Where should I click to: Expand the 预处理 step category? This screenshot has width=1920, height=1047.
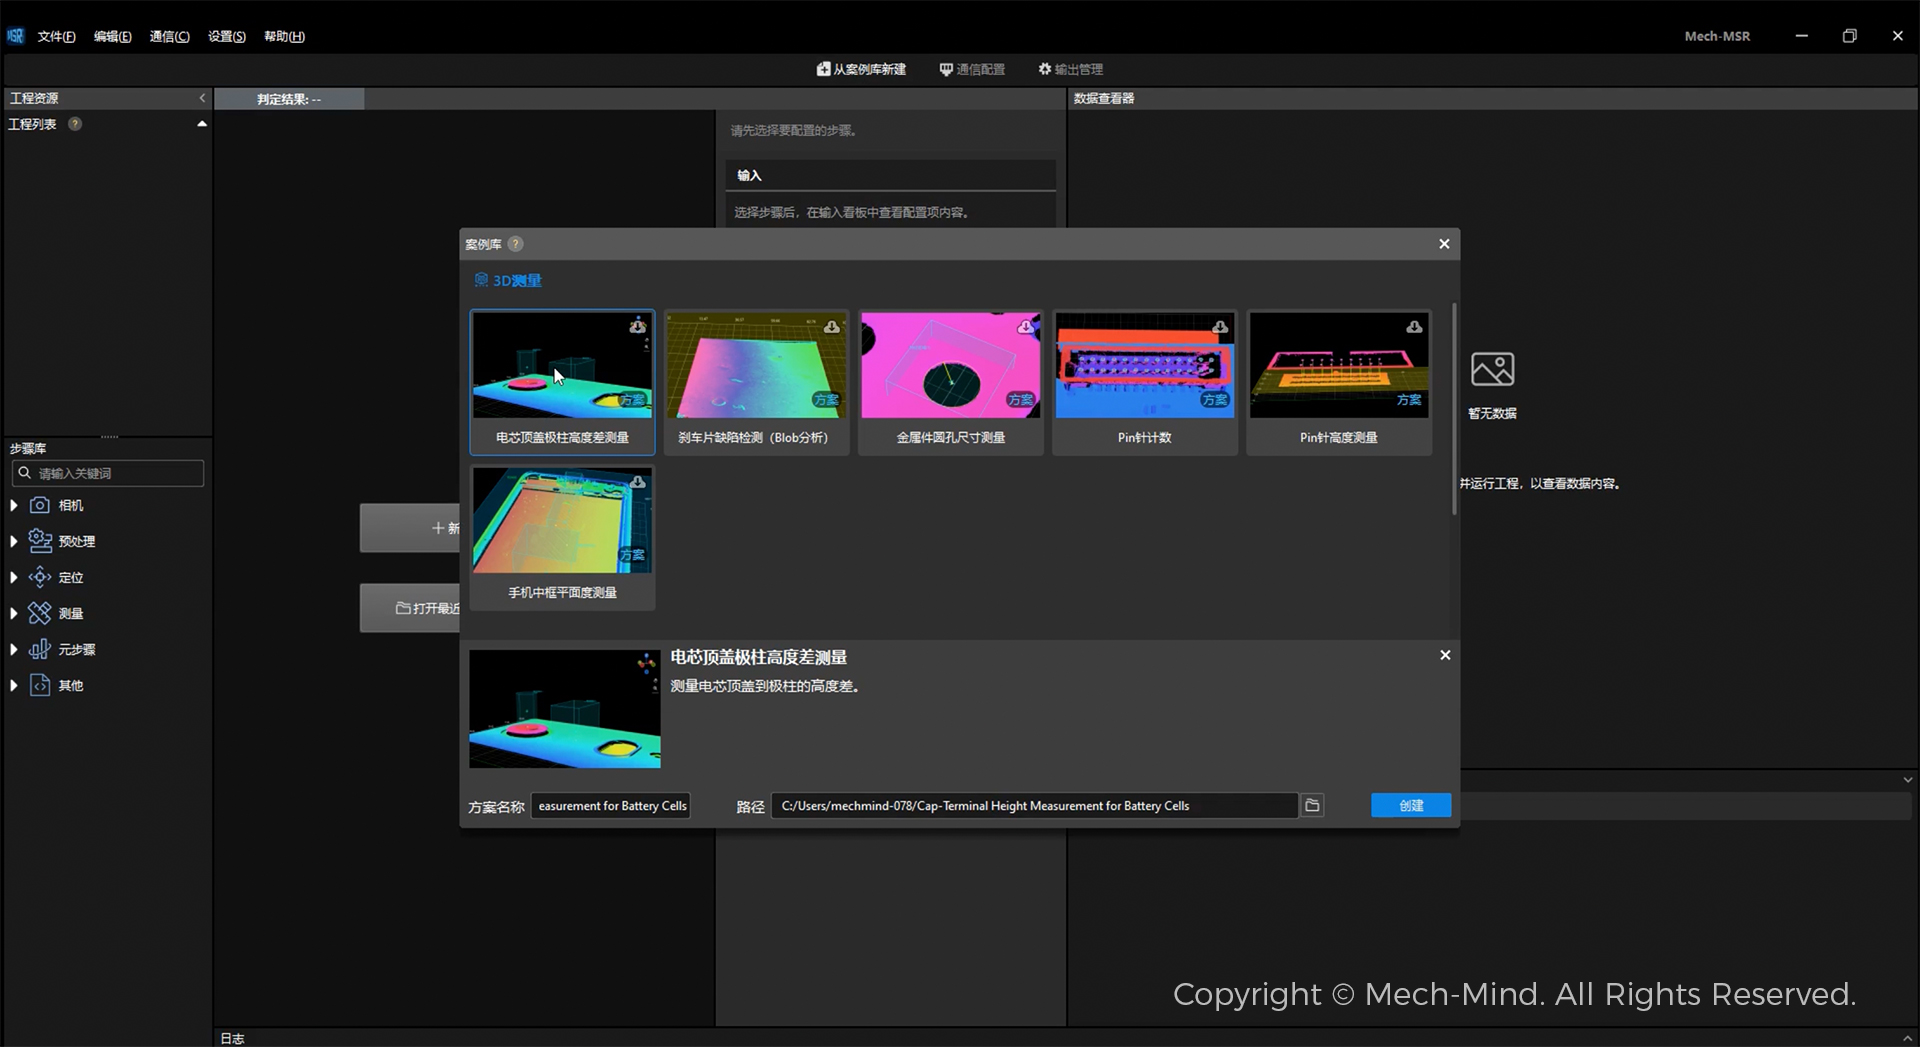click(14, 541)
